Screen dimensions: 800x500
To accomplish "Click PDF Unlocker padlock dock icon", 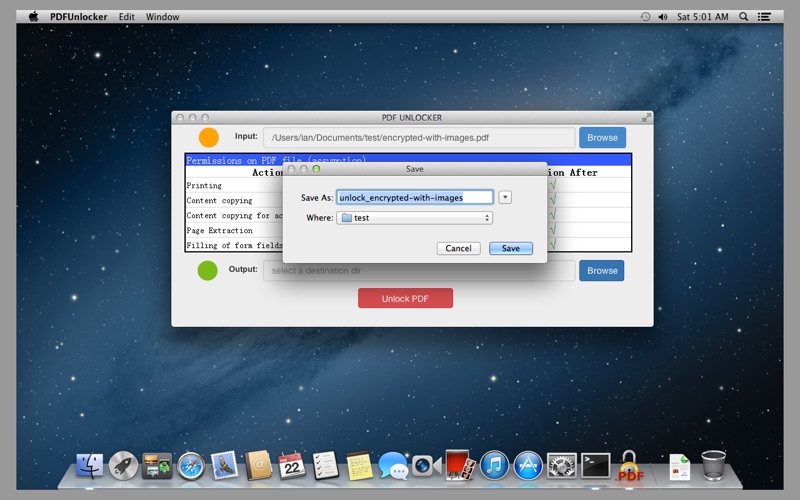I will [630, 465].
